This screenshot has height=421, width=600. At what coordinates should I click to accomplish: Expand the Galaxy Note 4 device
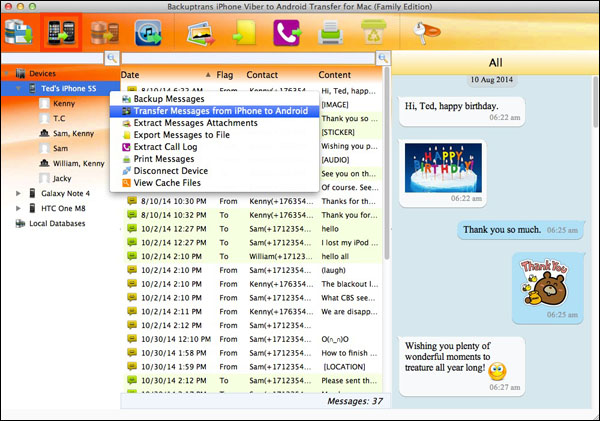coord(18,193)
